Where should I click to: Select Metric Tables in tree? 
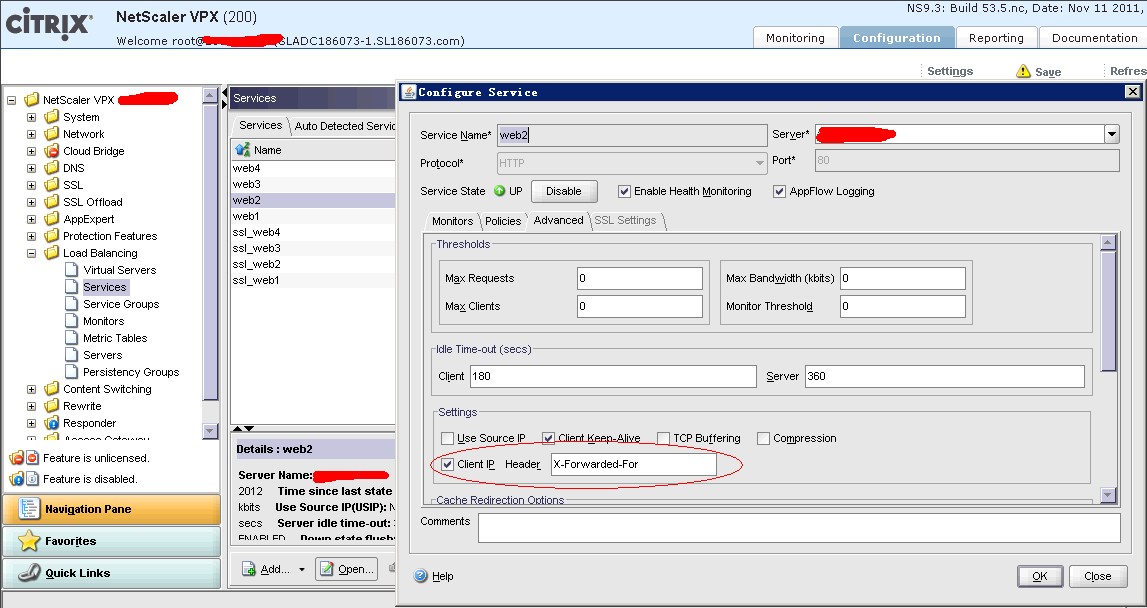[x=115, y=338]
